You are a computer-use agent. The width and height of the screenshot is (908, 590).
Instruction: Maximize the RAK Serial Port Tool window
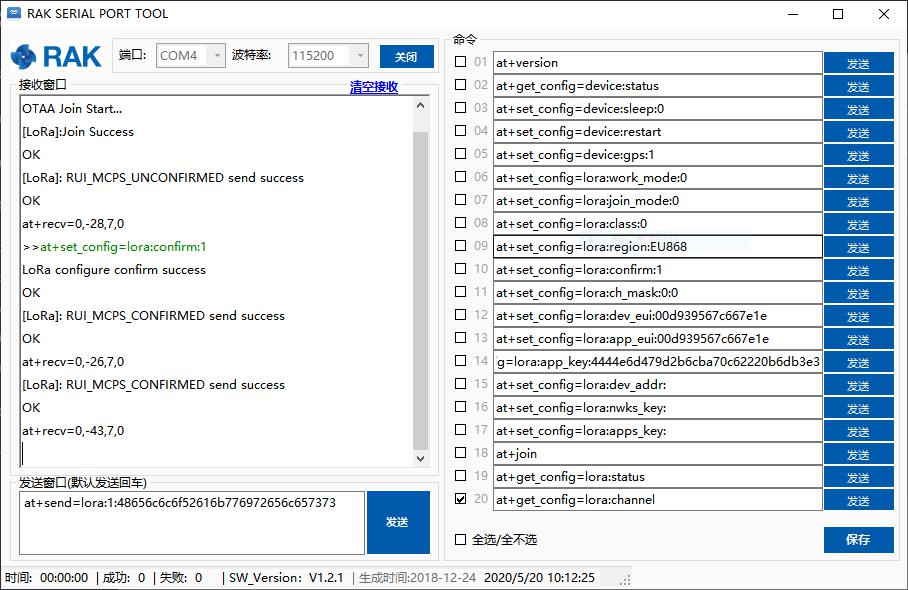837,14
